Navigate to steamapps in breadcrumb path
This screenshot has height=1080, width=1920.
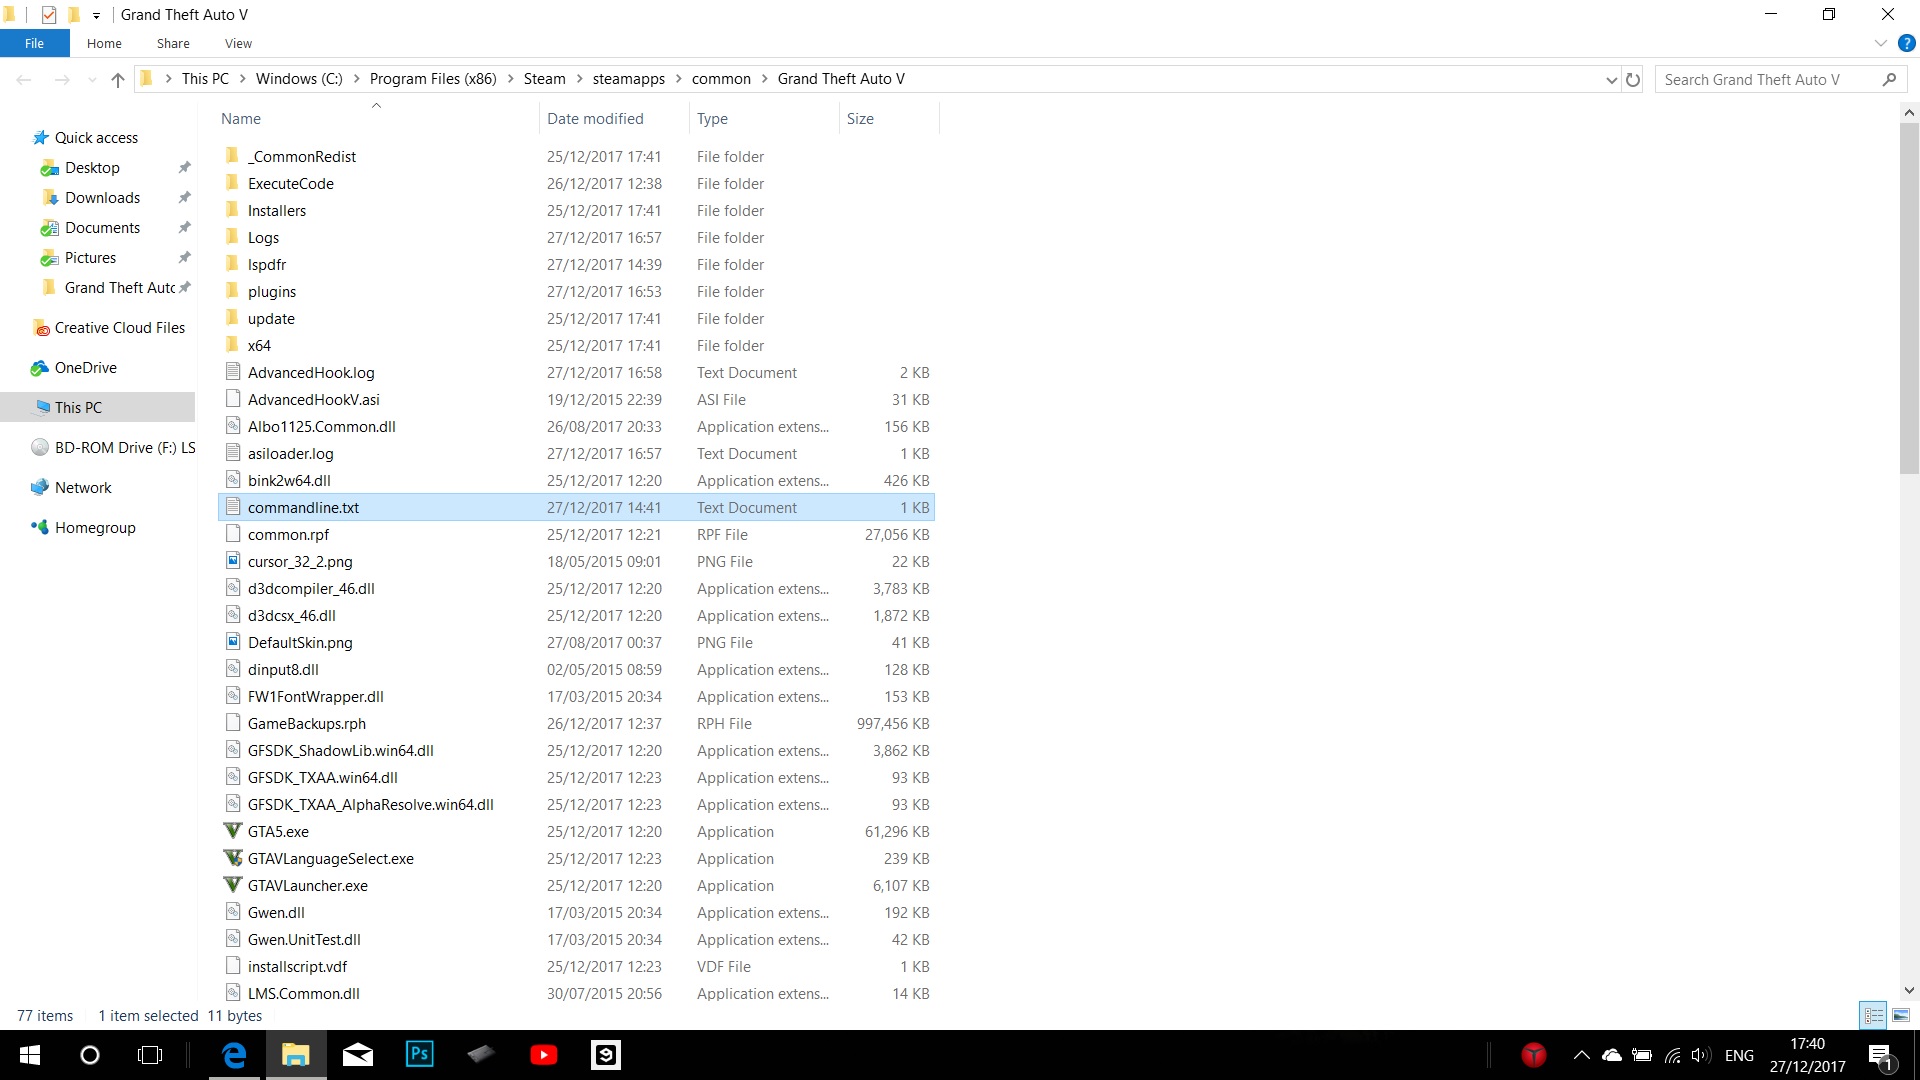[628, 79]
